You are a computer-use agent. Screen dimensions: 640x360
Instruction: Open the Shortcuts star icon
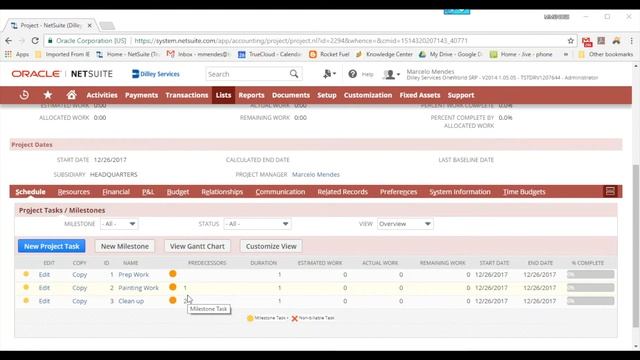point(48,95)
